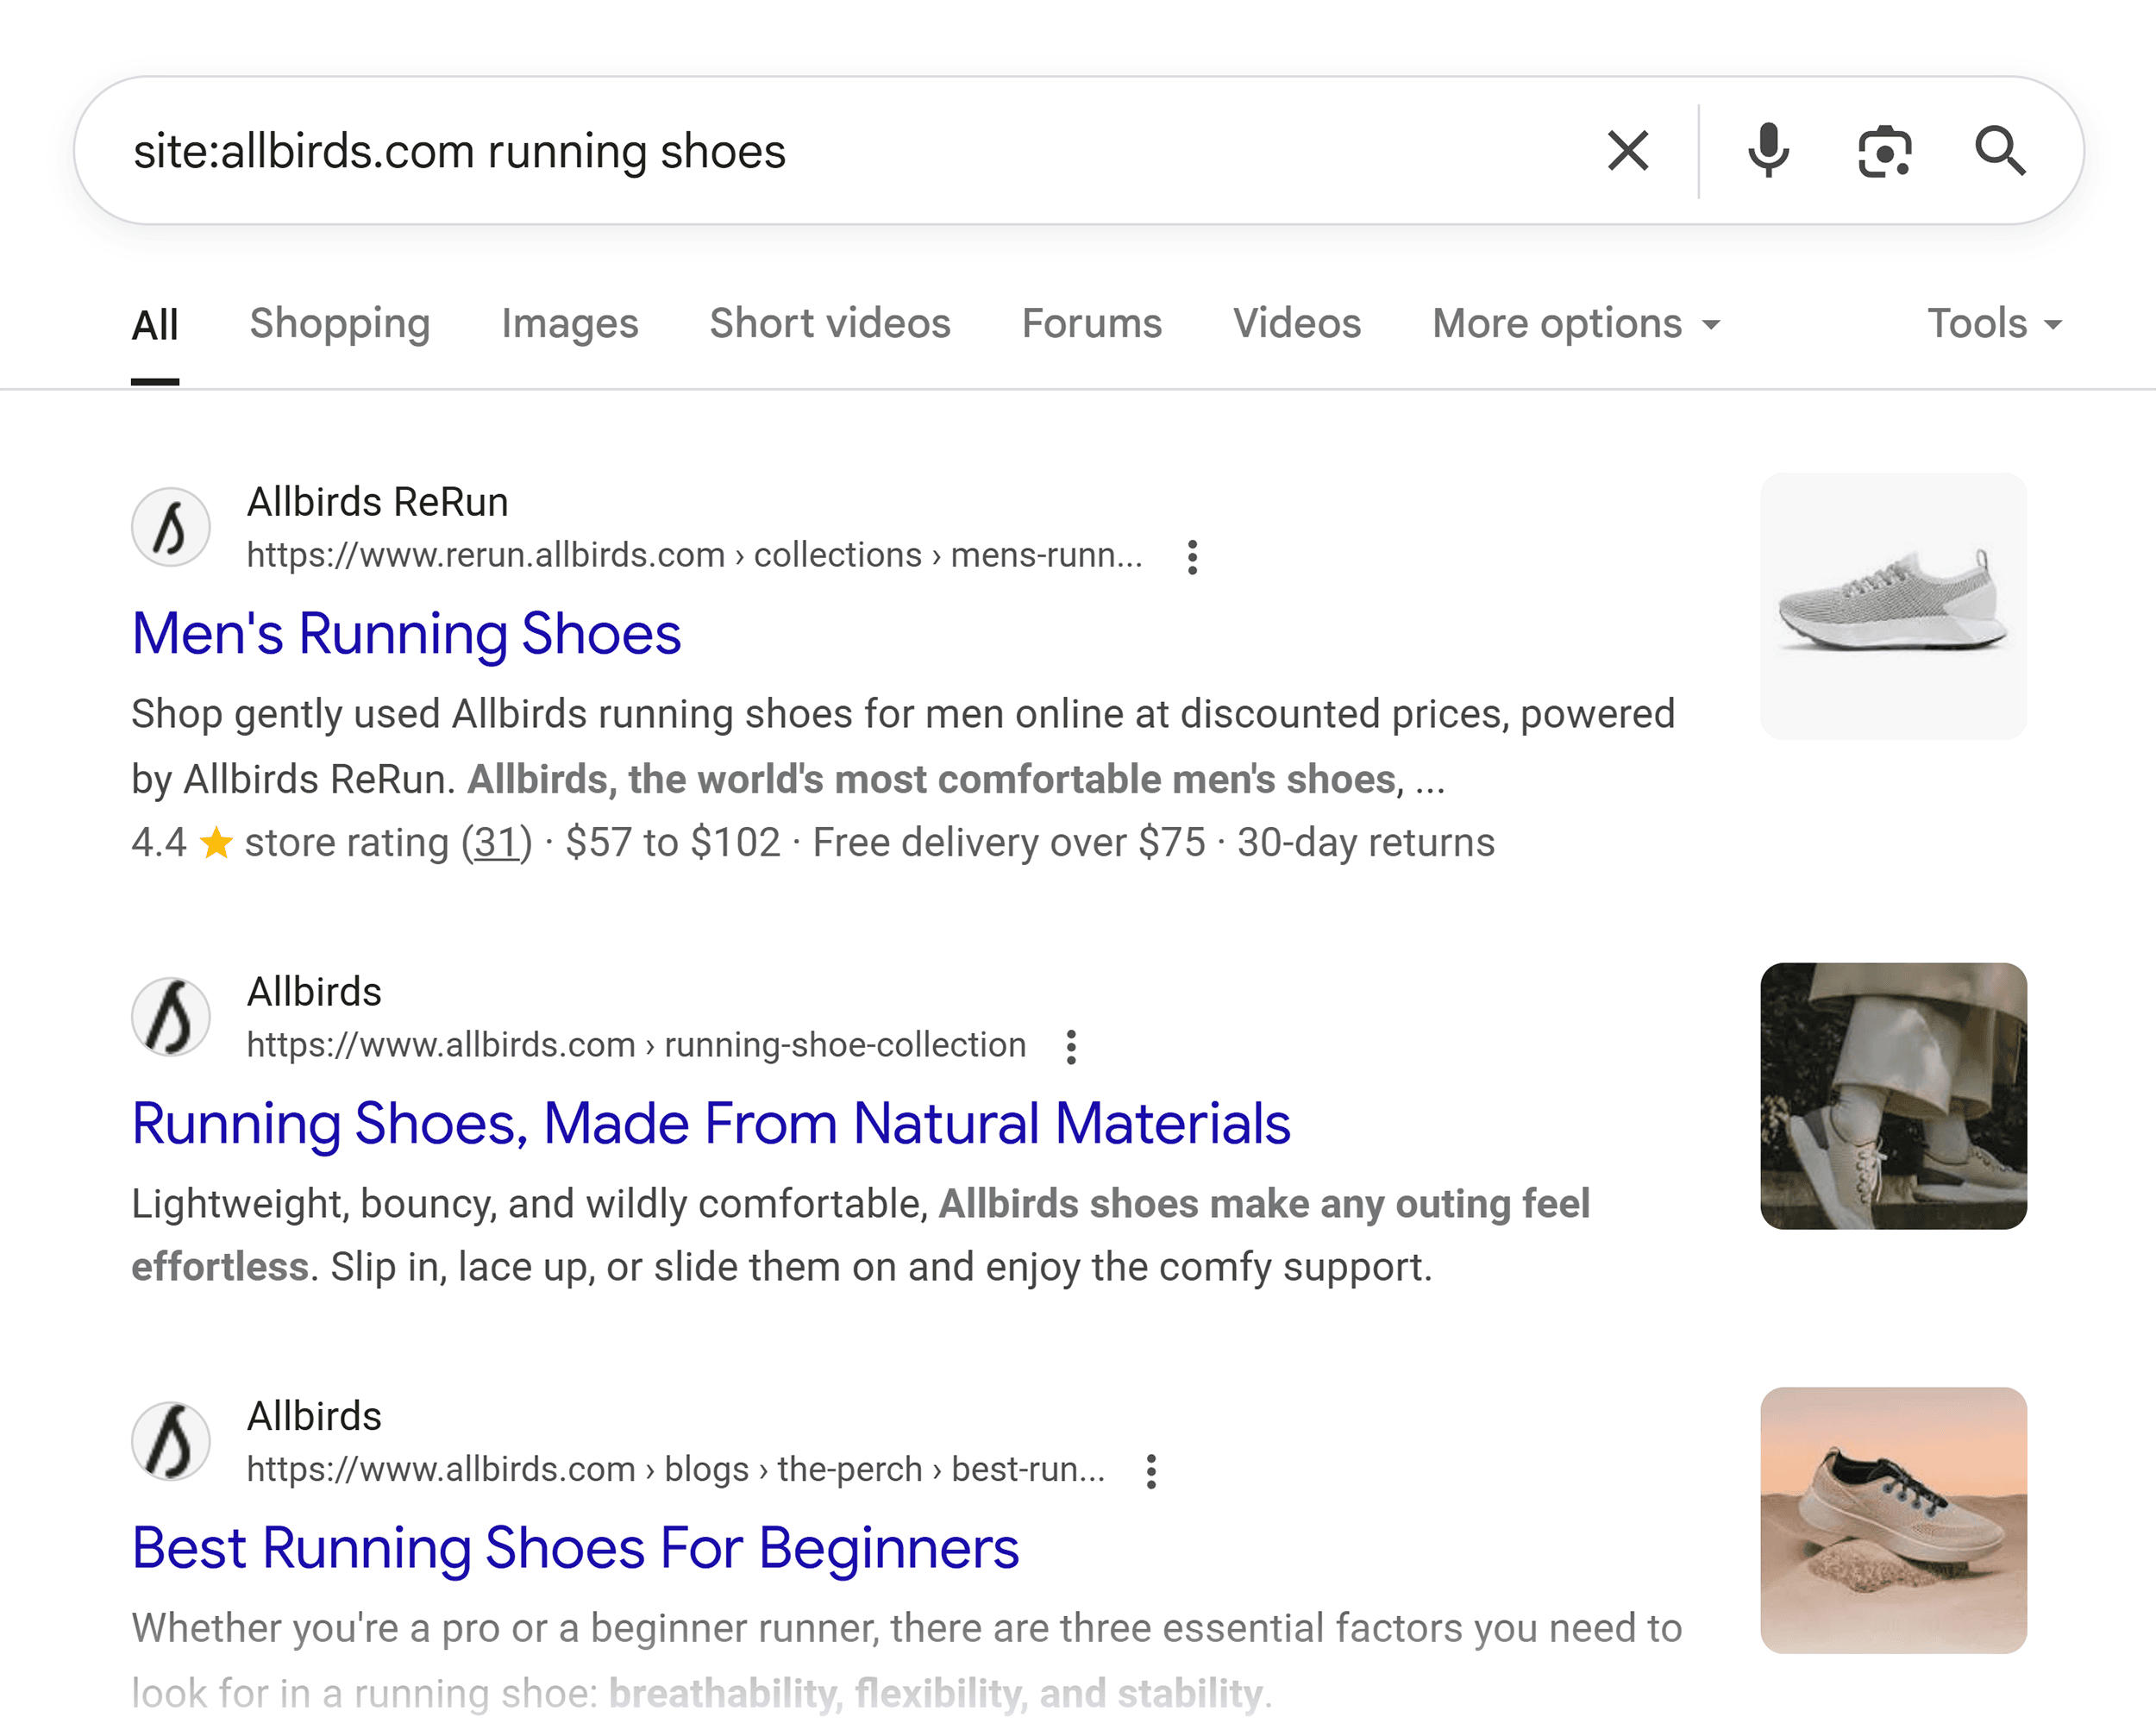This screenshot has height=1730, width=2156.
Task: Open the walking legs sneaker photo thumbnail
Action: (1894, 1096)
